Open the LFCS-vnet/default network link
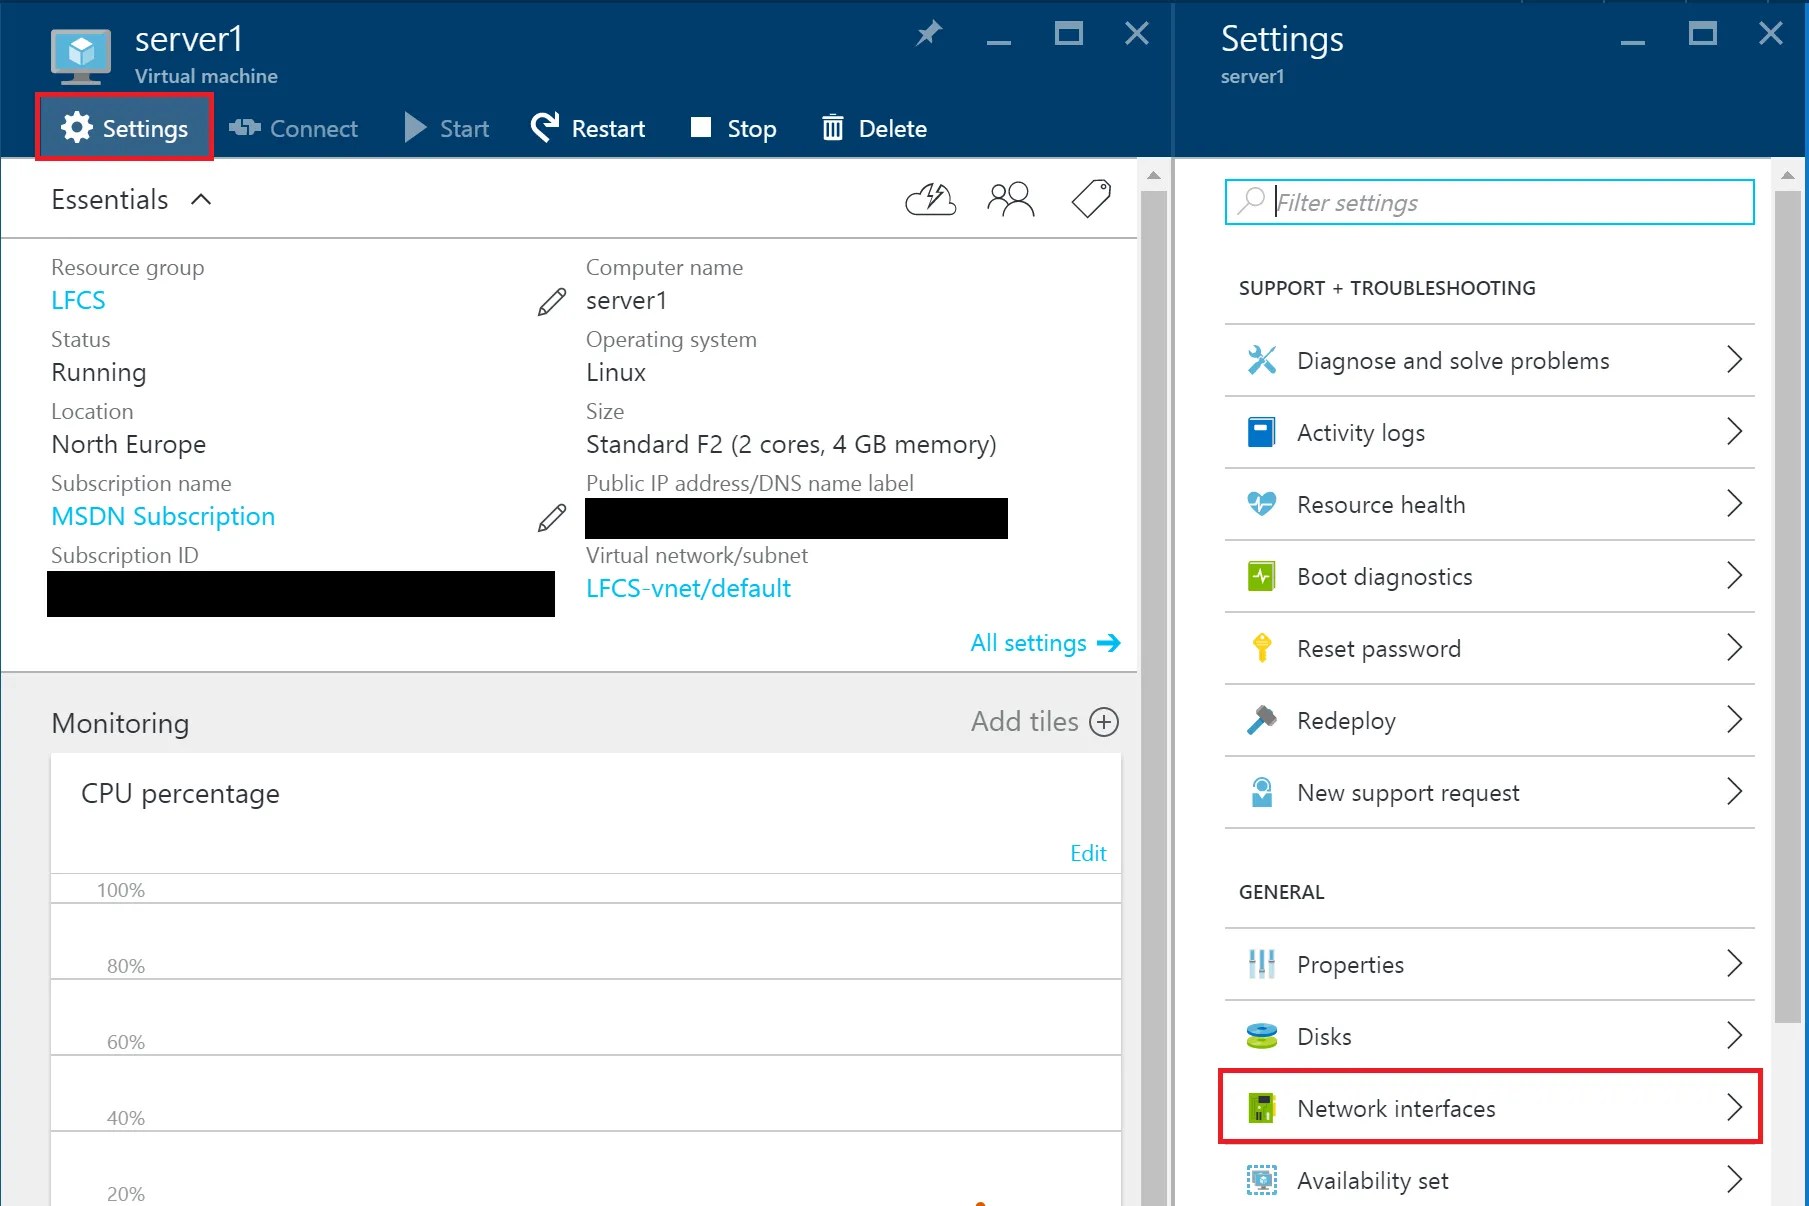This screenshot has height=1206, width=1809. point(688,588)
